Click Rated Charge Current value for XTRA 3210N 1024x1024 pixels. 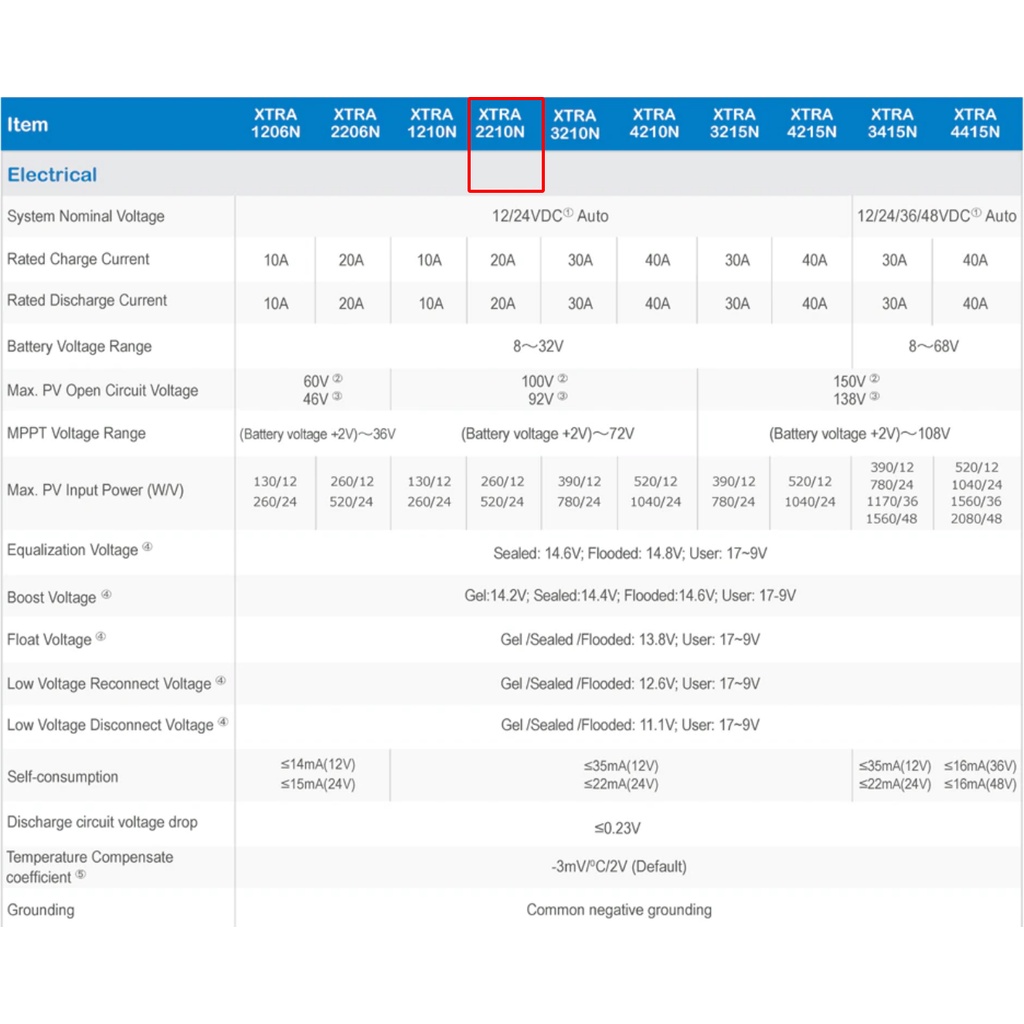click(x=580, y=261)
